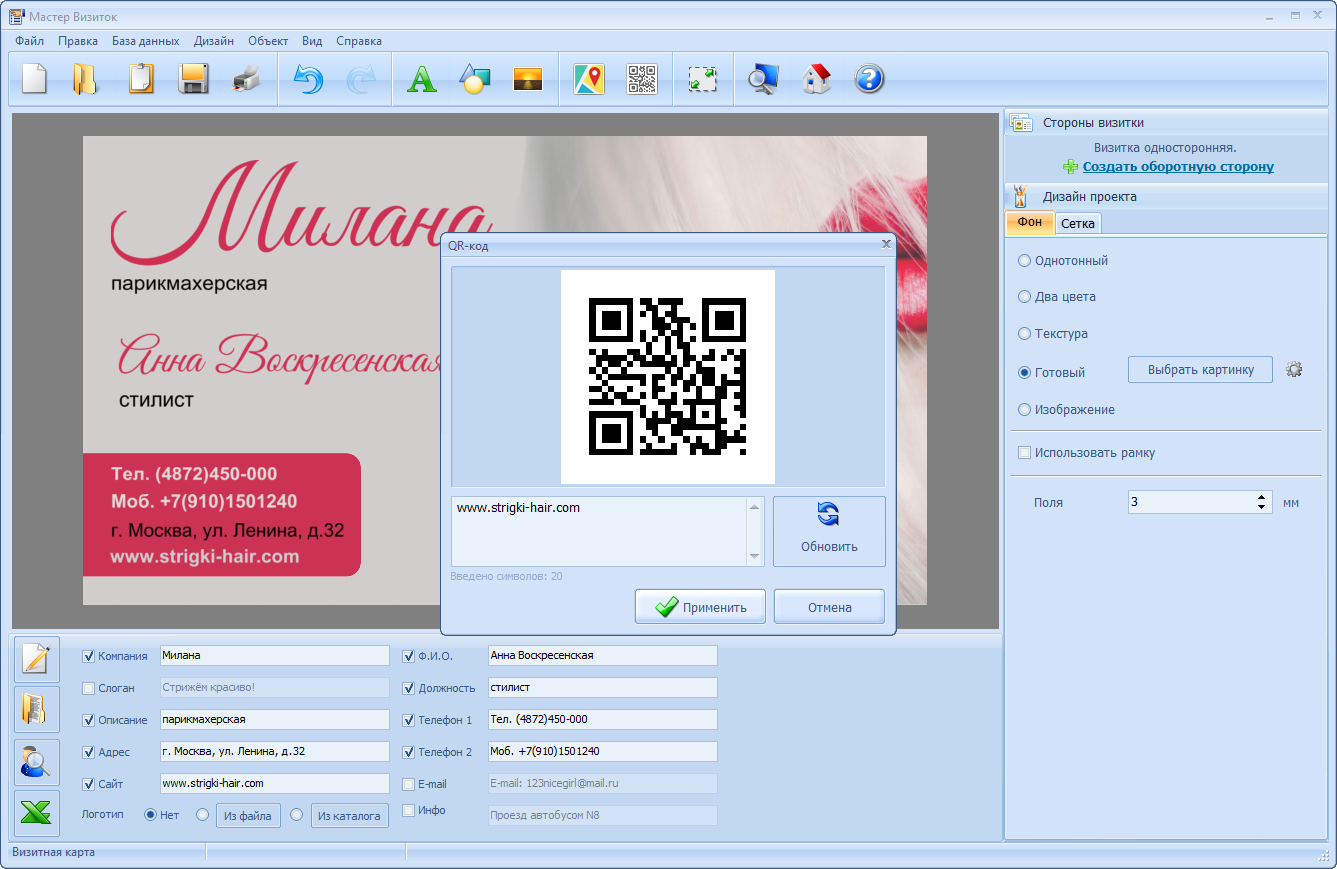Open project via the folder toolbar icon
Image resolution: width=1337 pixels, height=869 pixels.
point(85,78)
